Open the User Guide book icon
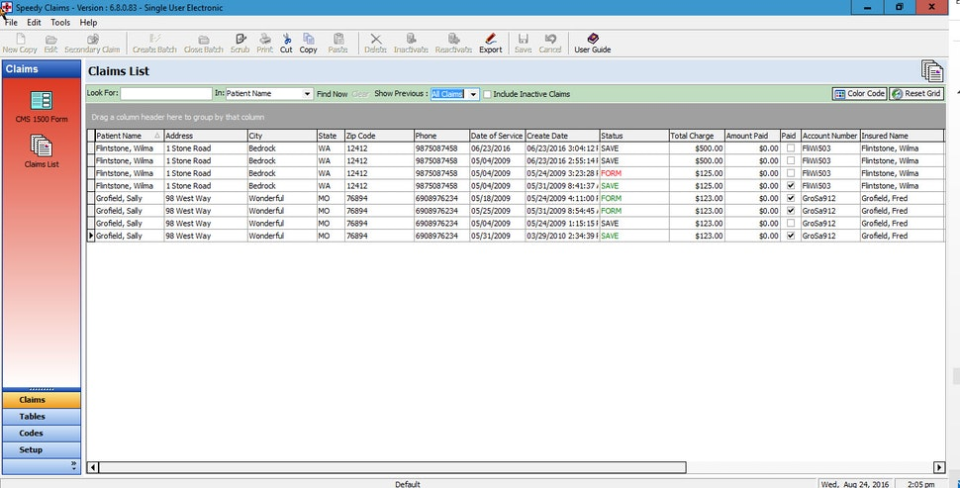The width and height of the screenshot is (960, 488). (593, 39)
